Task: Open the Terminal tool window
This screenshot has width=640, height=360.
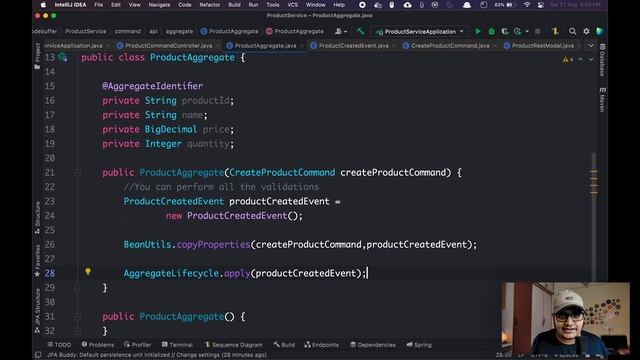Action: 177,345
